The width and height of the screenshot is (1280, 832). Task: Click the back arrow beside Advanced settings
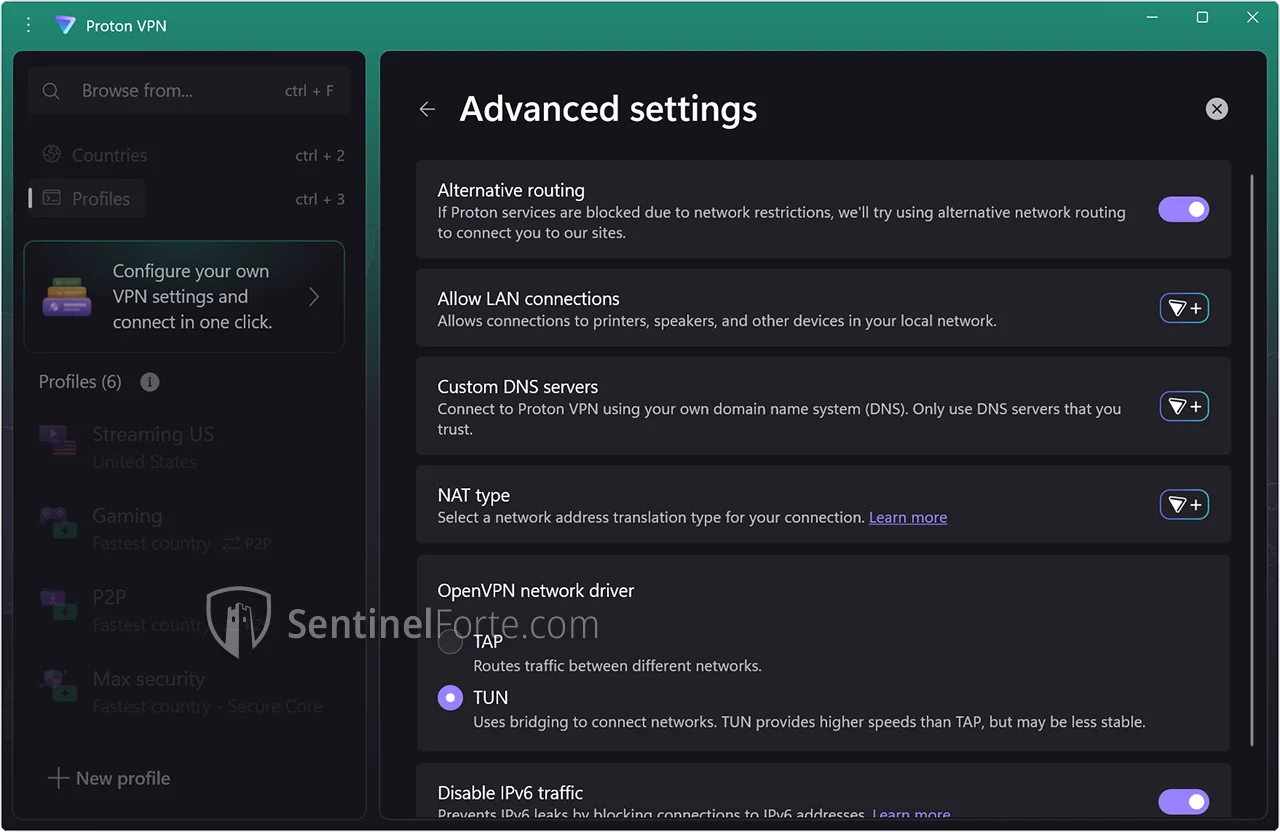click(x=427, y=109)
